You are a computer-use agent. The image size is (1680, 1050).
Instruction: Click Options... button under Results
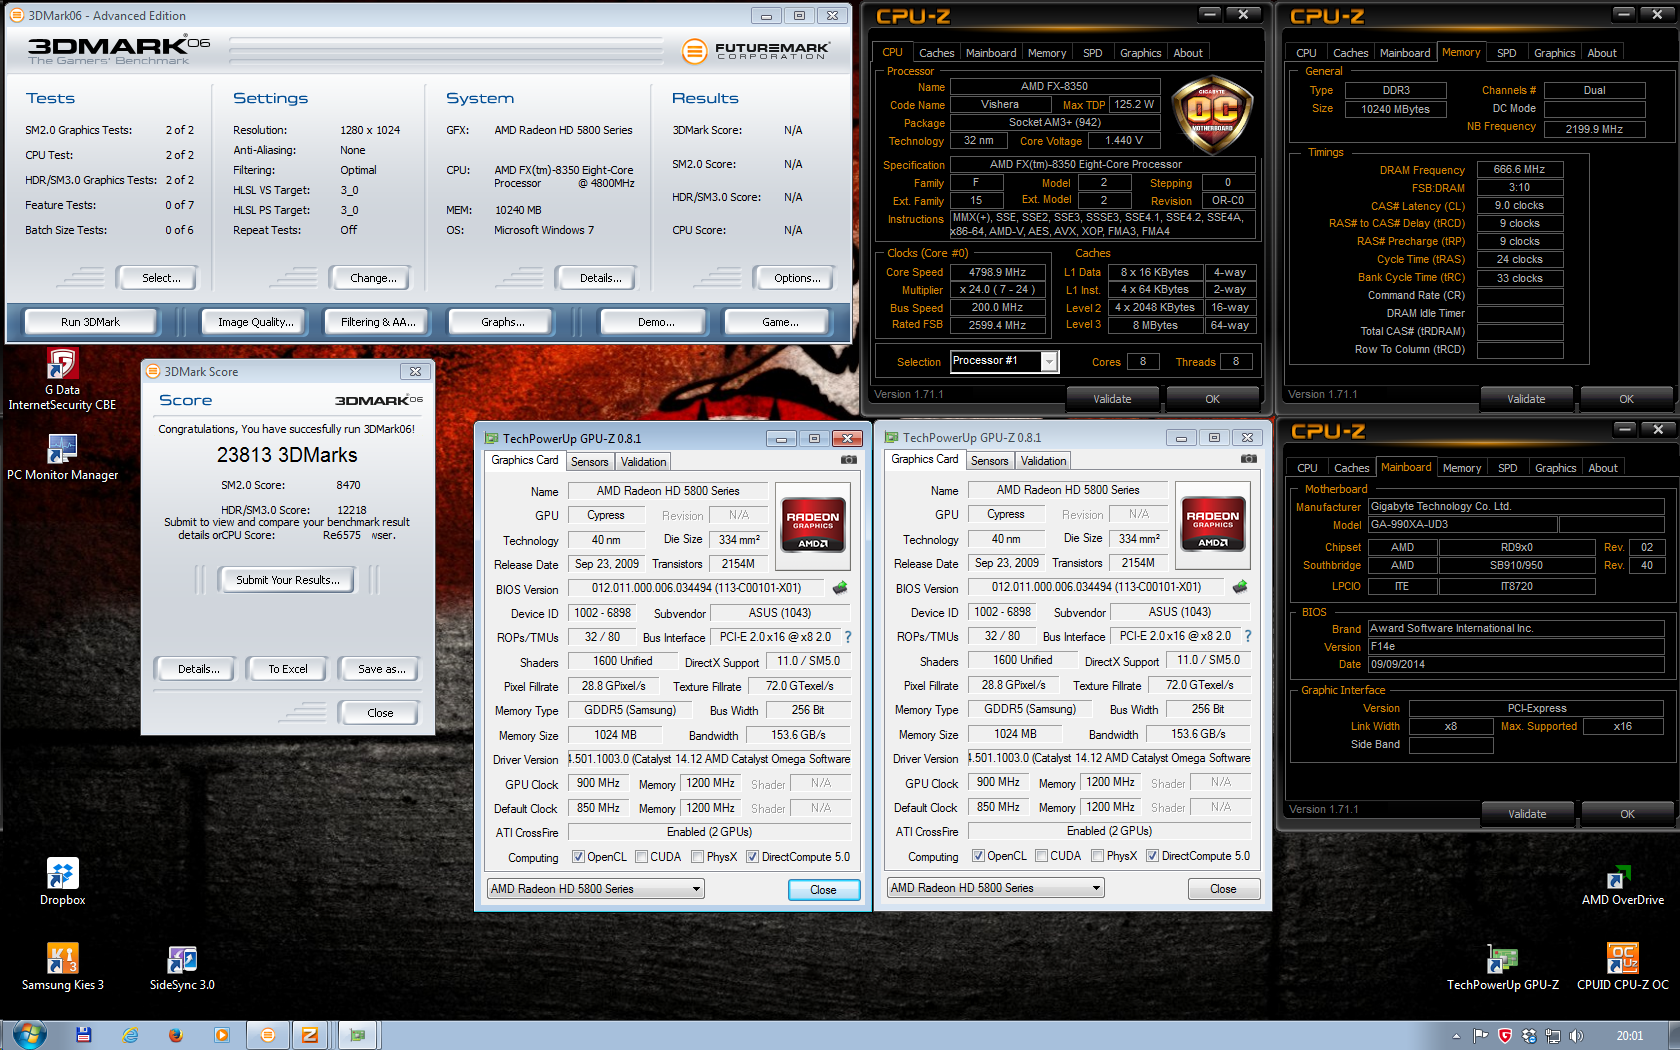tap(797, 278)
